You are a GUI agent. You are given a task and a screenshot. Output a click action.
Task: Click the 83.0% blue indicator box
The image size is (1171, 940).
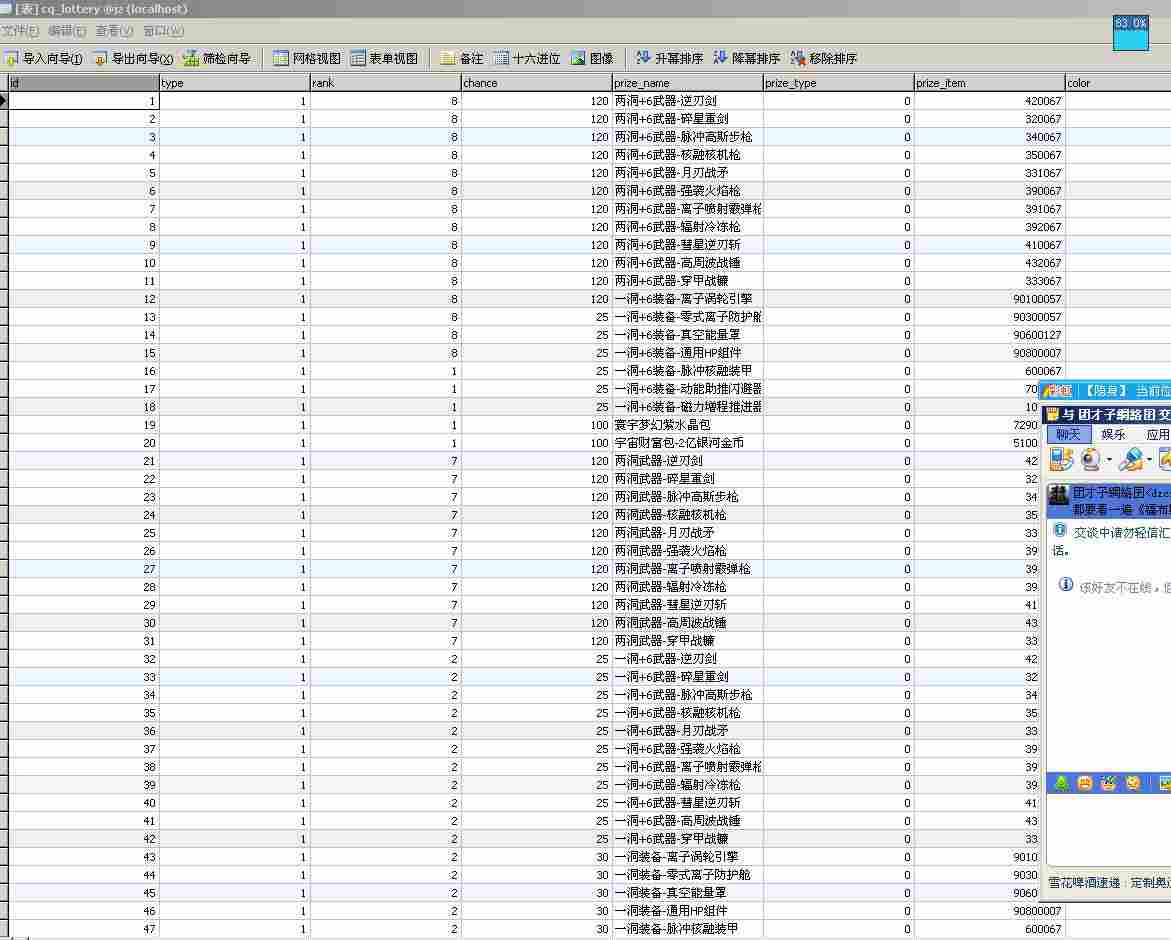coord(1131,33)
